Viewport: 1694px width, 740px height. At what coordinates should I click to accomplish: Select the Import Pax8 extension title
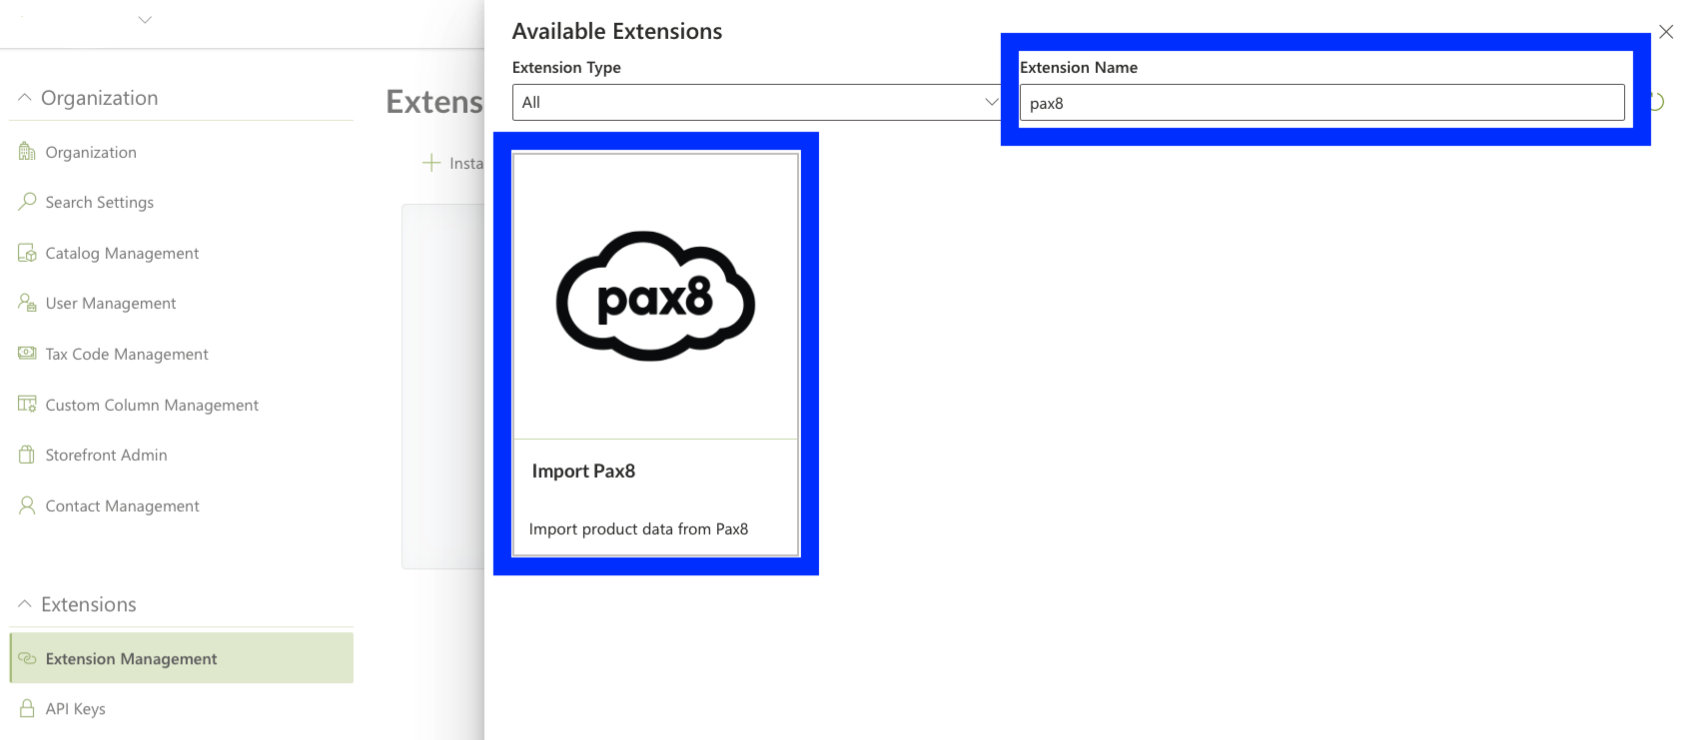point(583,471)
